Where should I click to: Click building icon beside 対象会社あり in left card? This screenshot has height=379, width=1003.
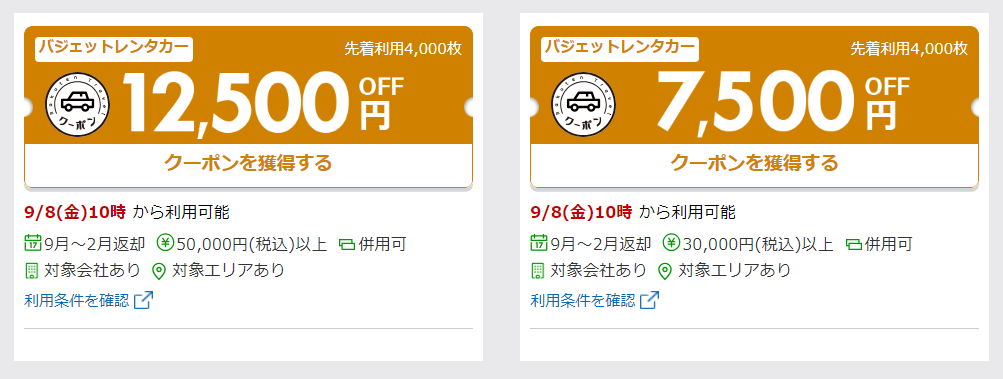tap(31, 271)
